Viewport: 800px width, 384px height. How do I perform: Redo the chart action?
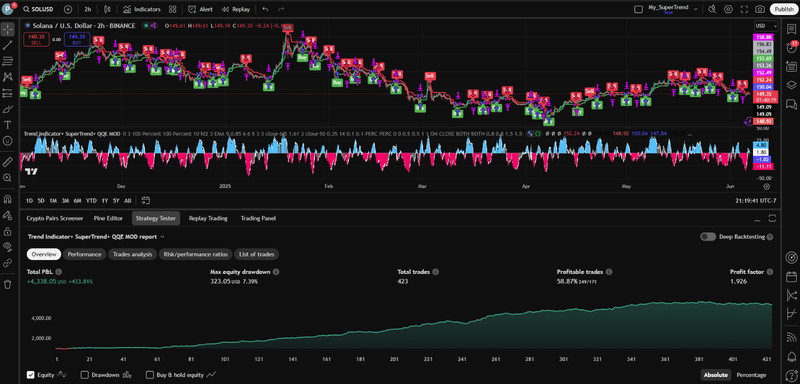(x=281, y=9)
